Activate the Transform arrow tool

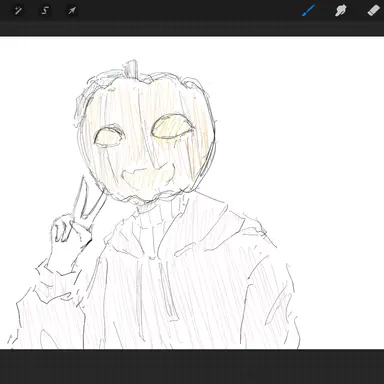pyautogui.click(x=72, y=11)
